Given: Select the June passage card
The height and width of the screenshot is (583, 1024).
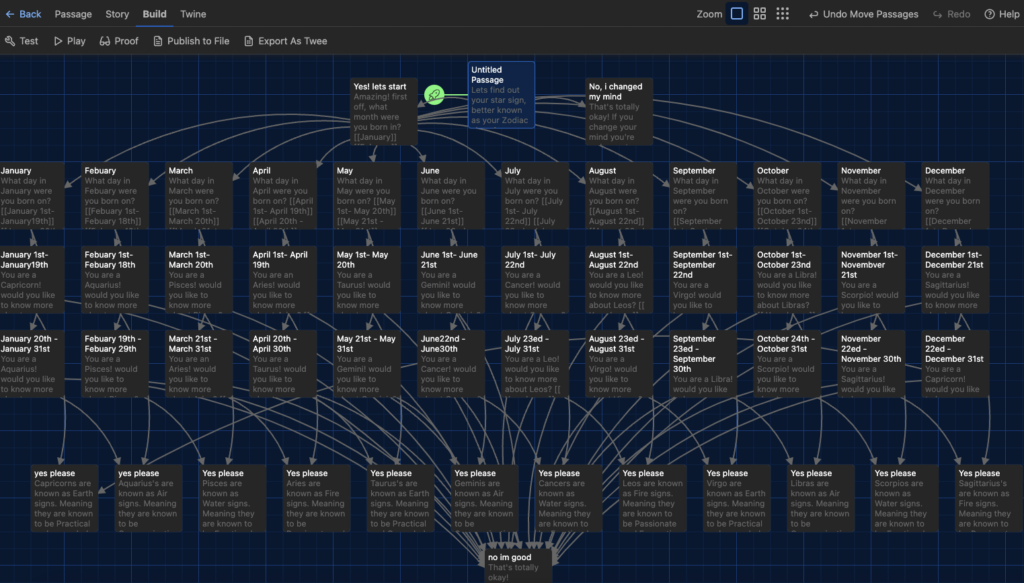Looking at the screenshot, I should click(x=451, y=196).
